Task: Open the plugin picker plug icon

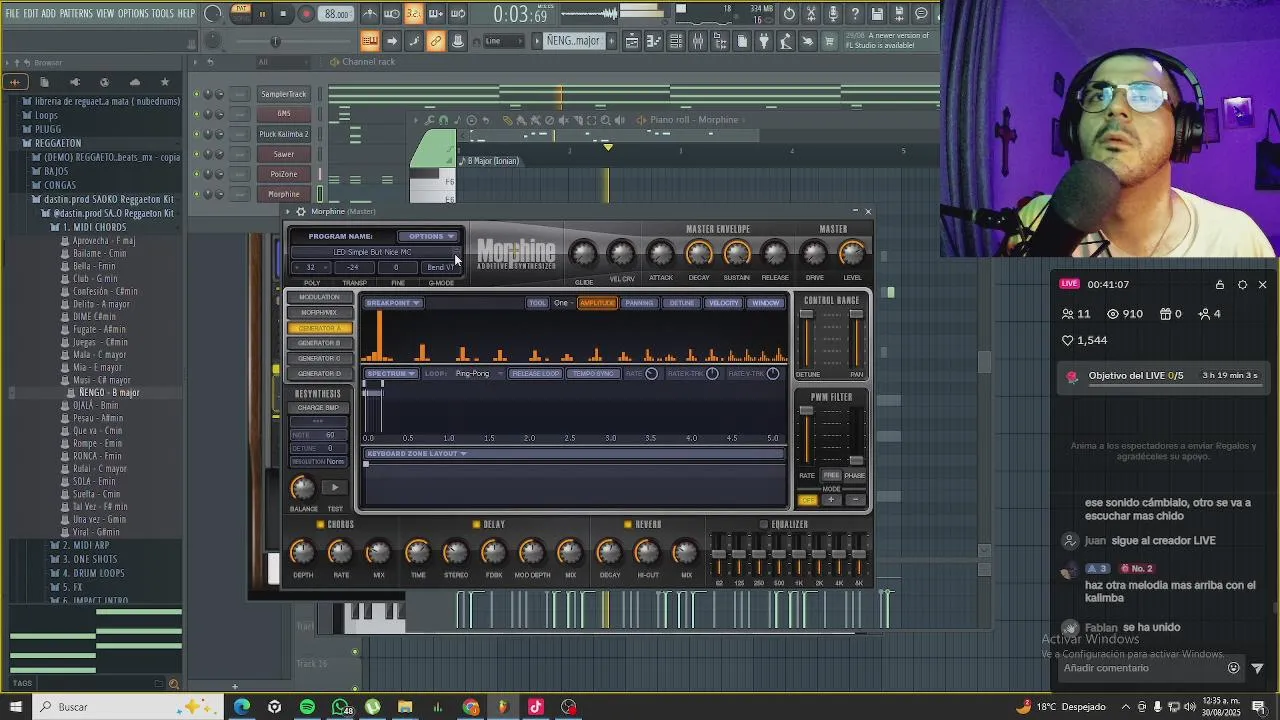Action: (x=764, y=41)
